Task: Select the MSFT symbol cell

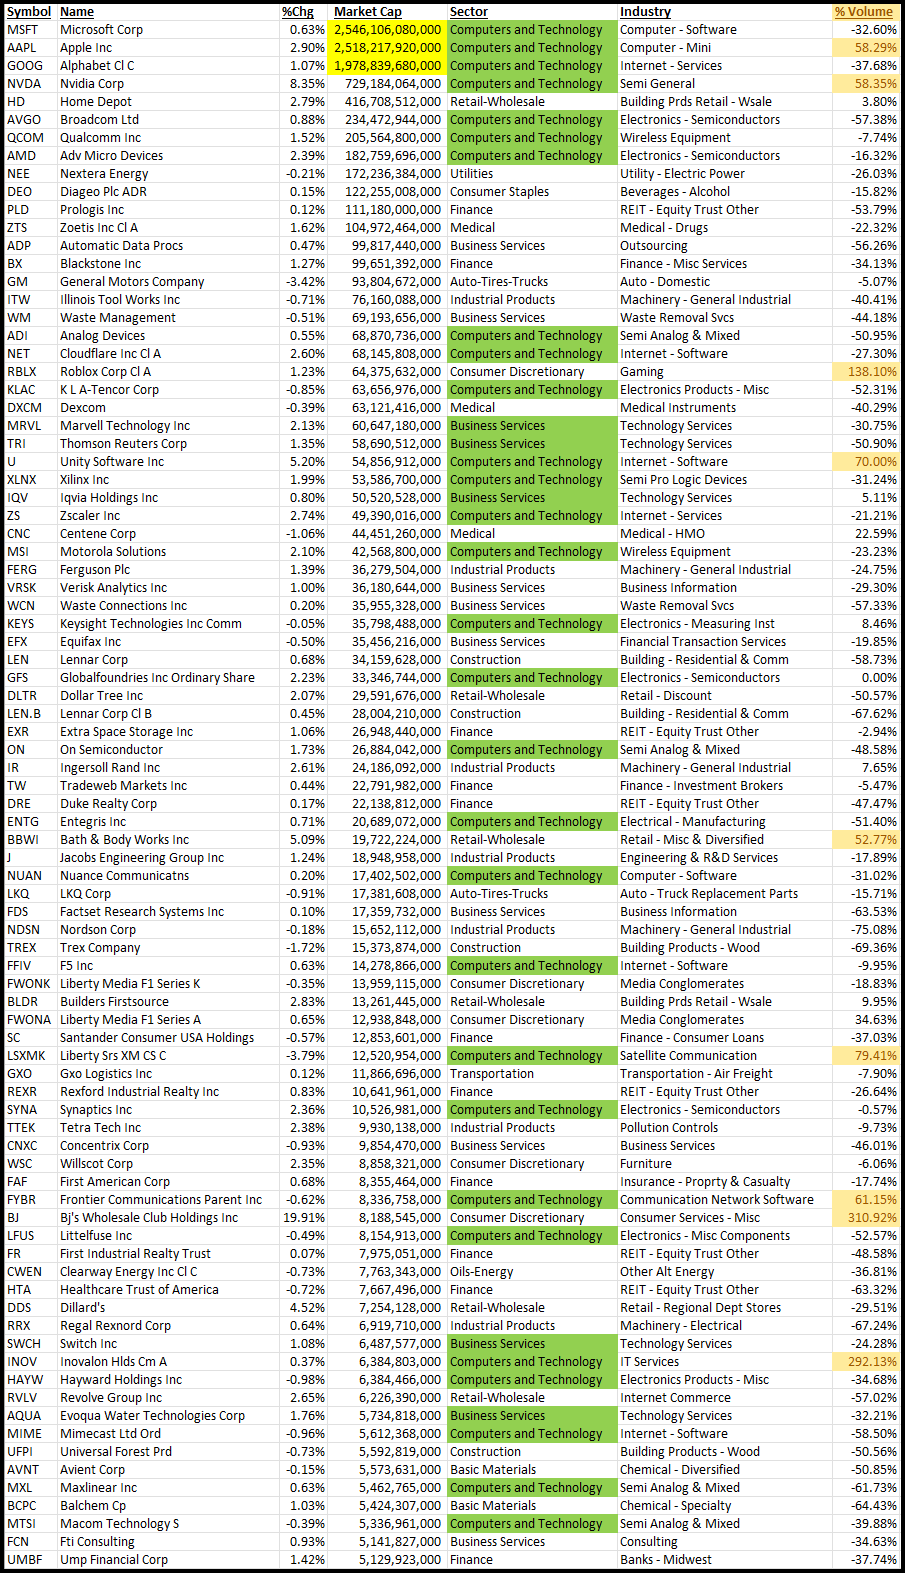Action: (x=22, y=30)
